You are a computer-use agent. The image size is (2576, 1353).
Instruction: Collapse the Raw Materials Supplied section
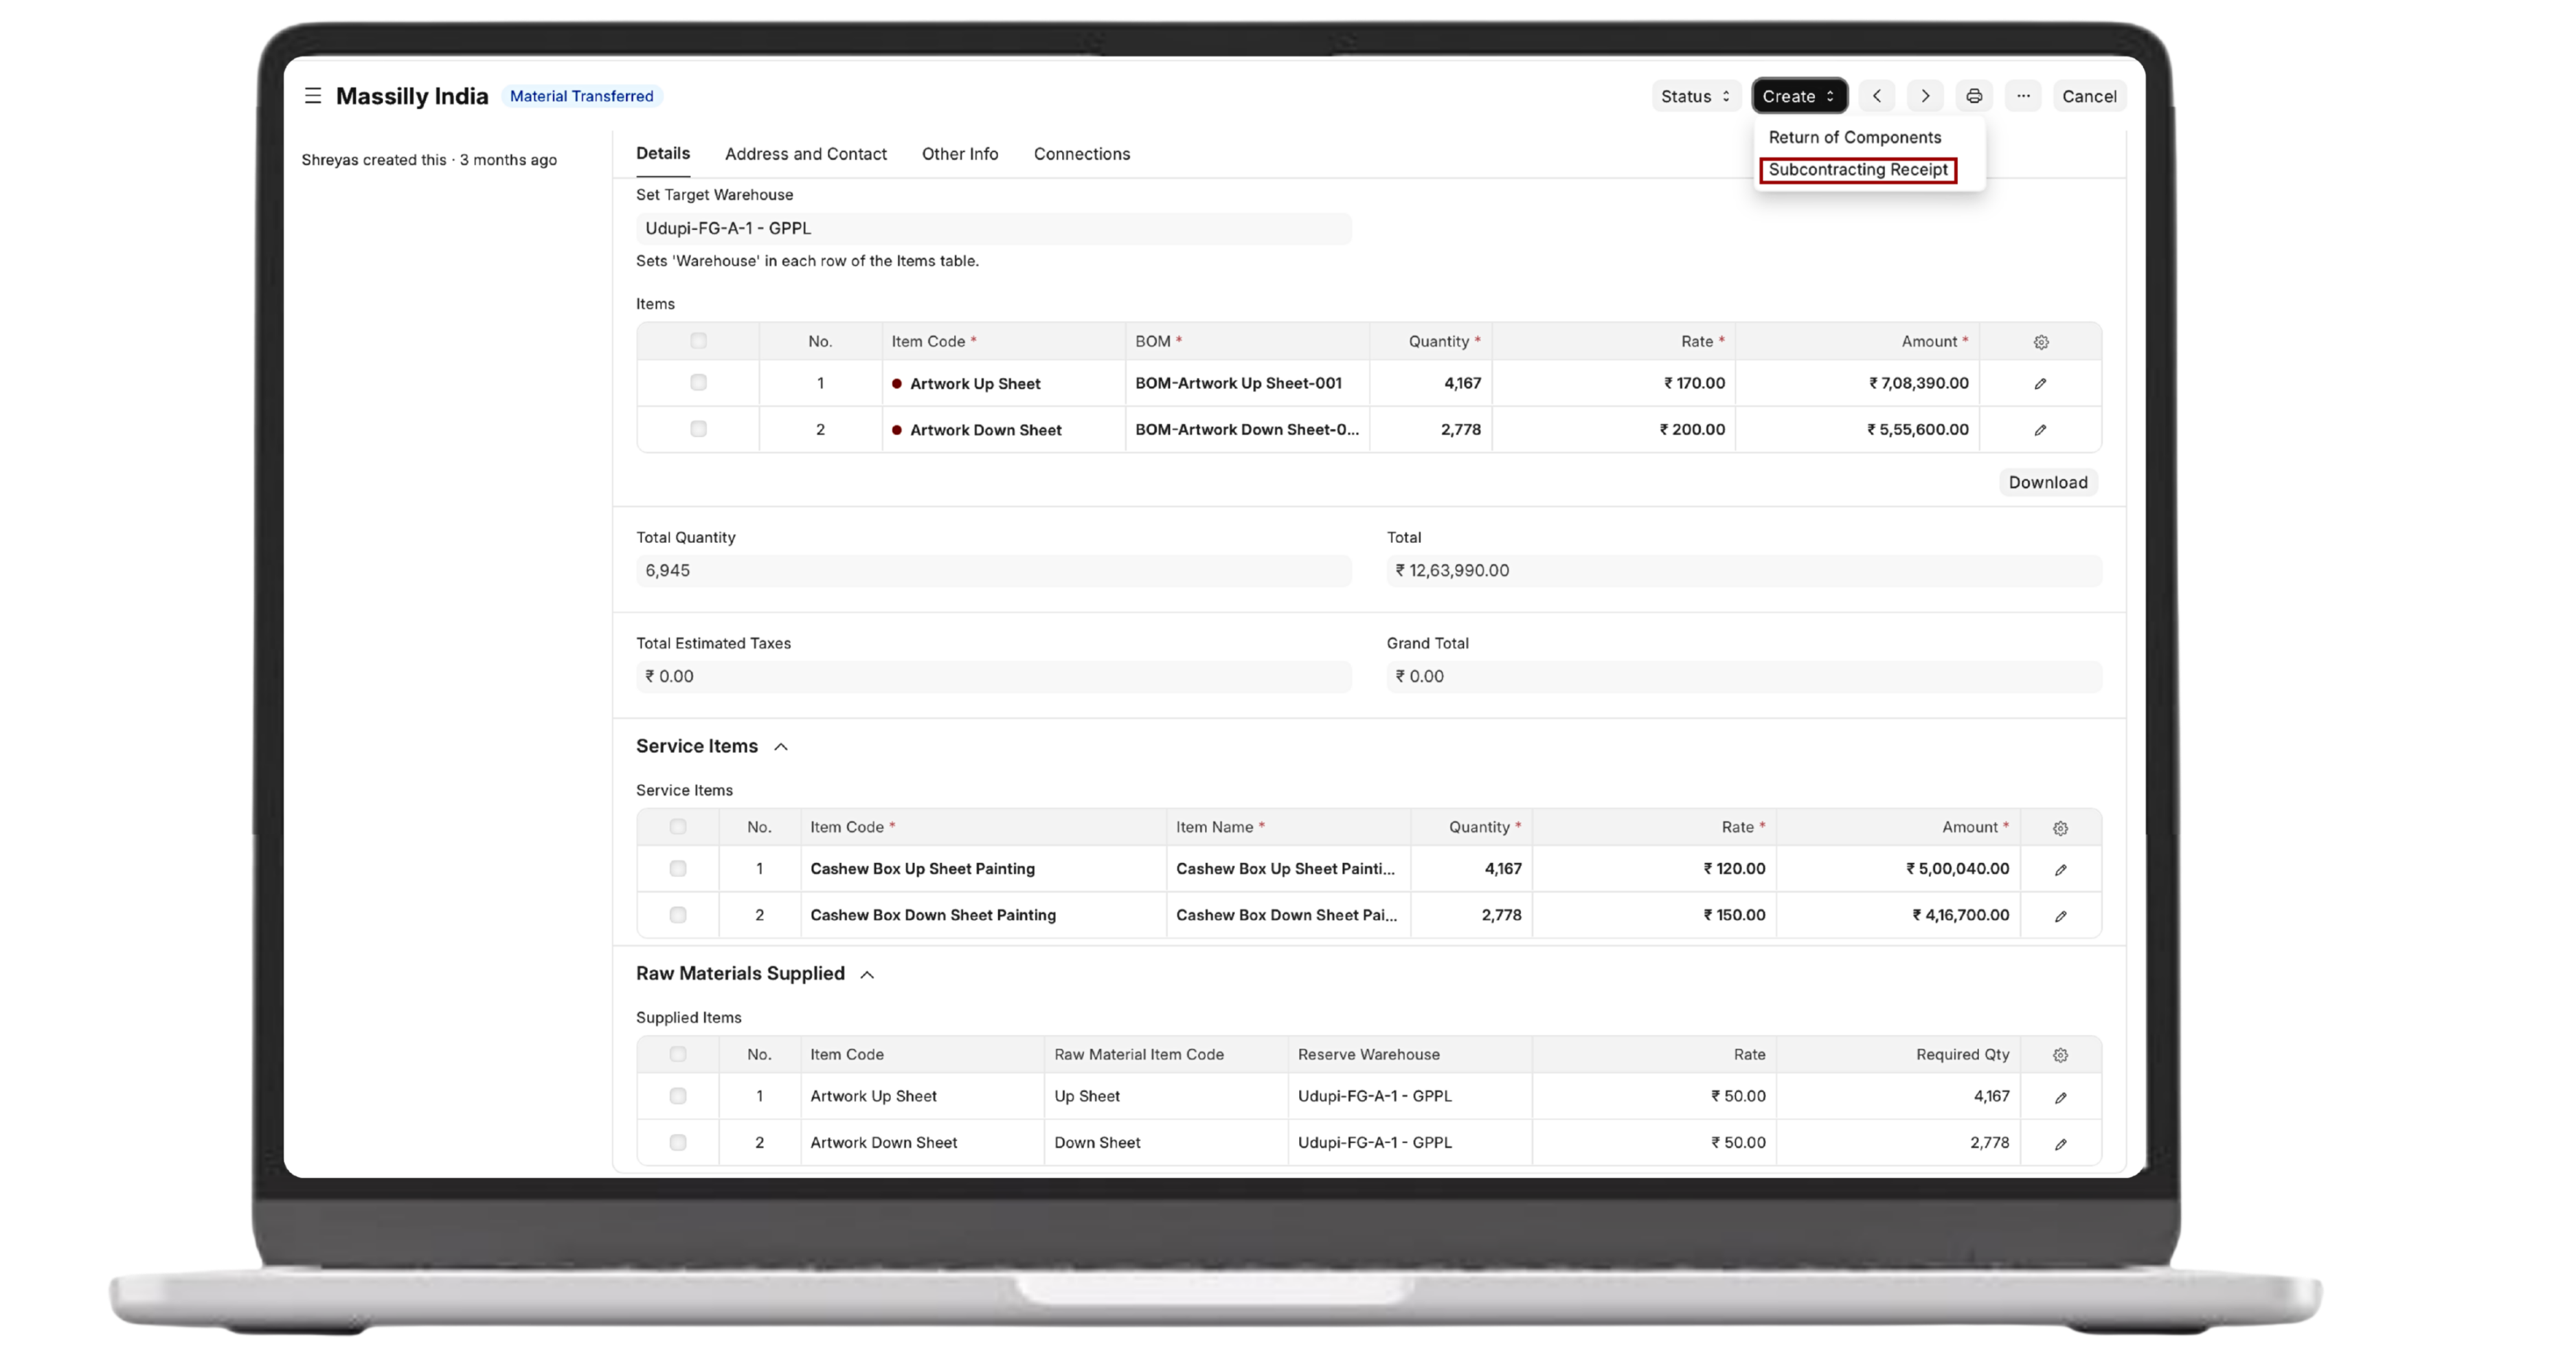point(867,974)
